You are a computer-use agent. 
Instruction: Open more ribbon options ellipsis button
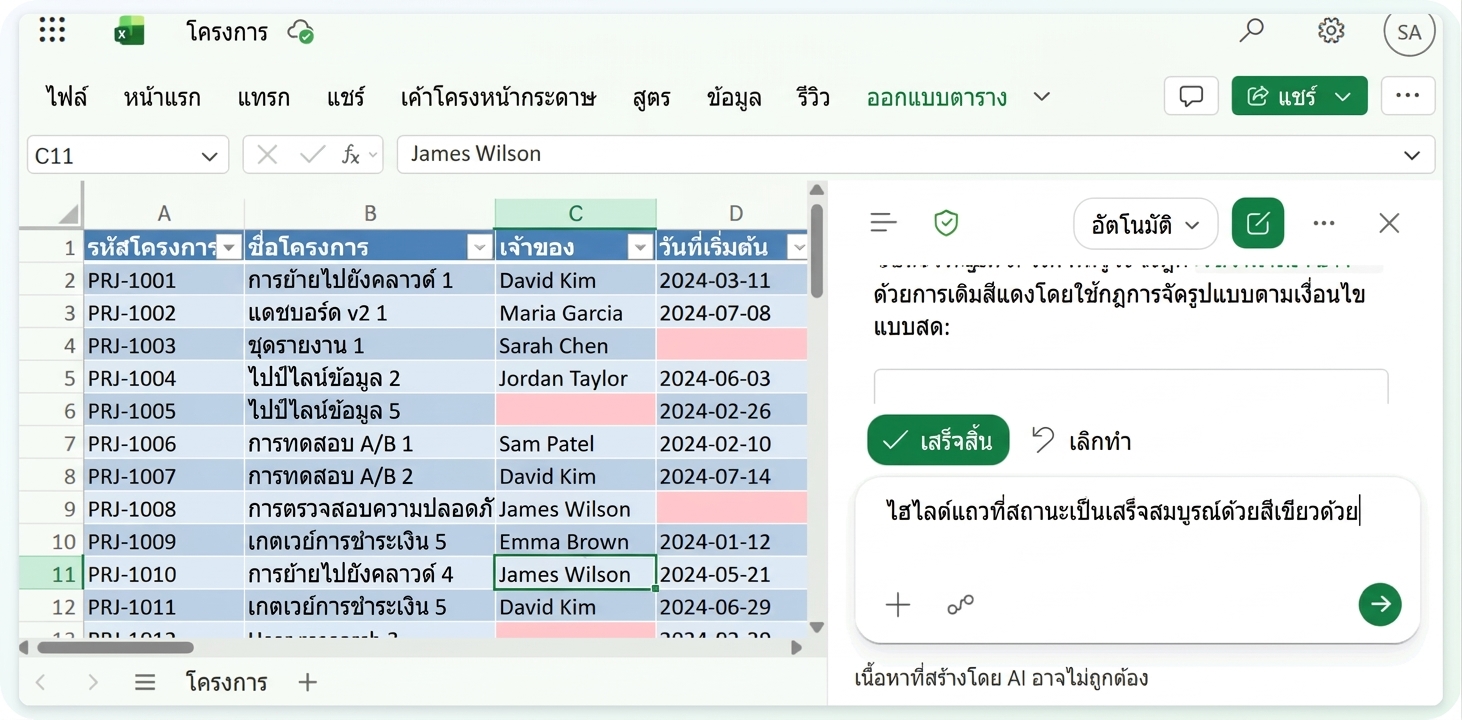[1408, 96]
